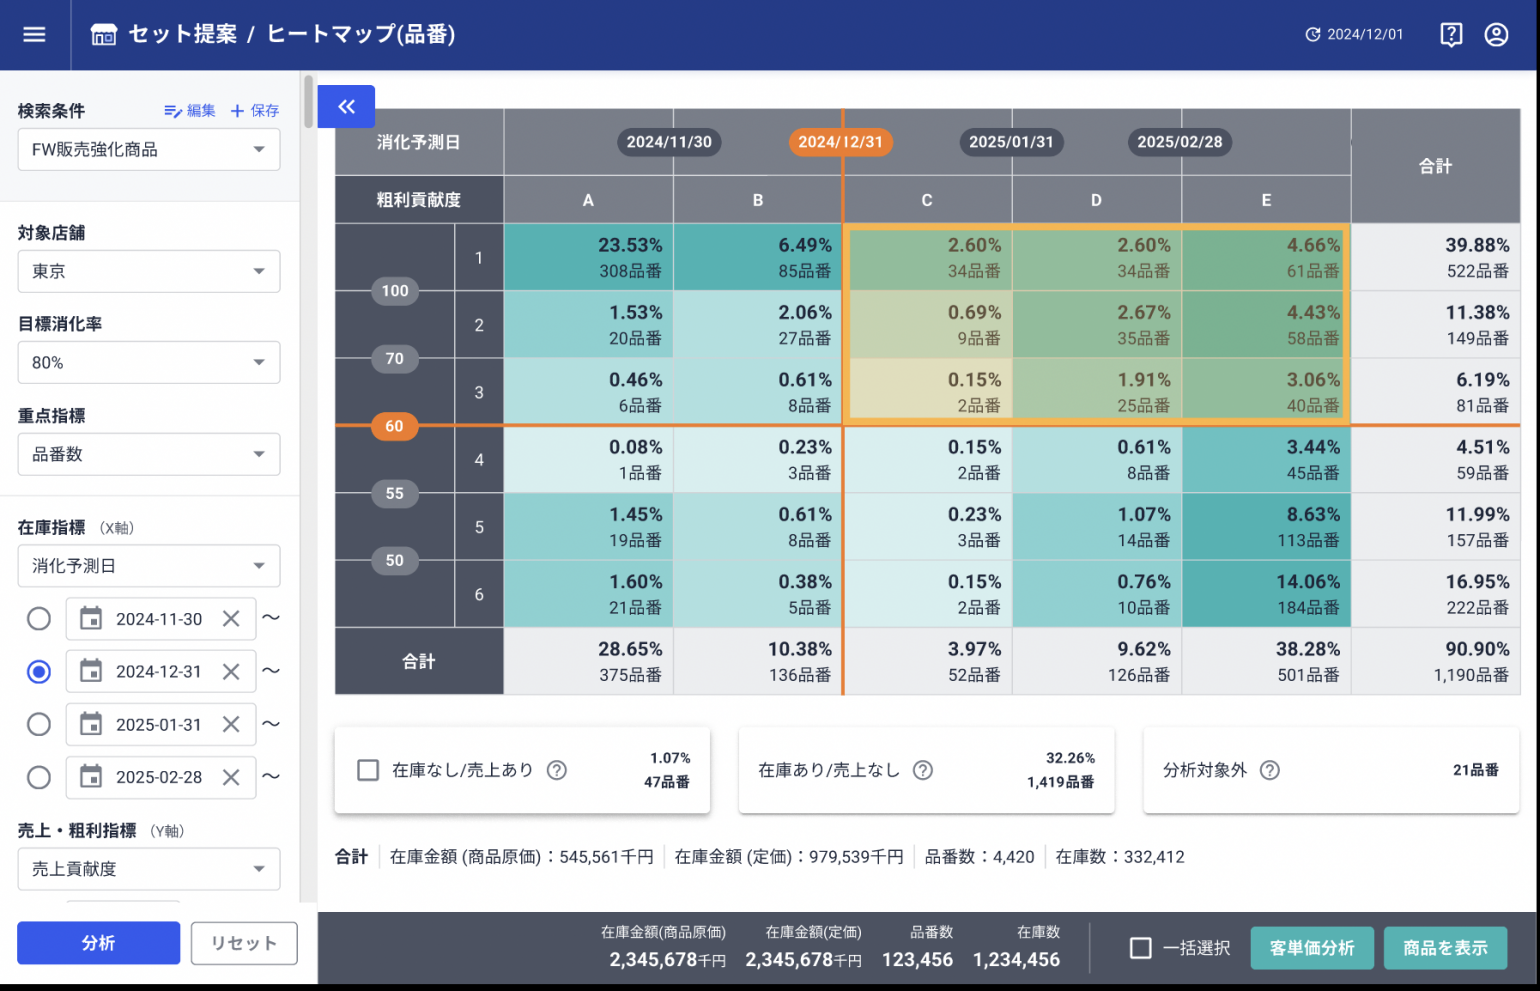This screenshot has height=991, width=1540.
Task: Open the hamburger navigation menu
Action: click(34, 35)
